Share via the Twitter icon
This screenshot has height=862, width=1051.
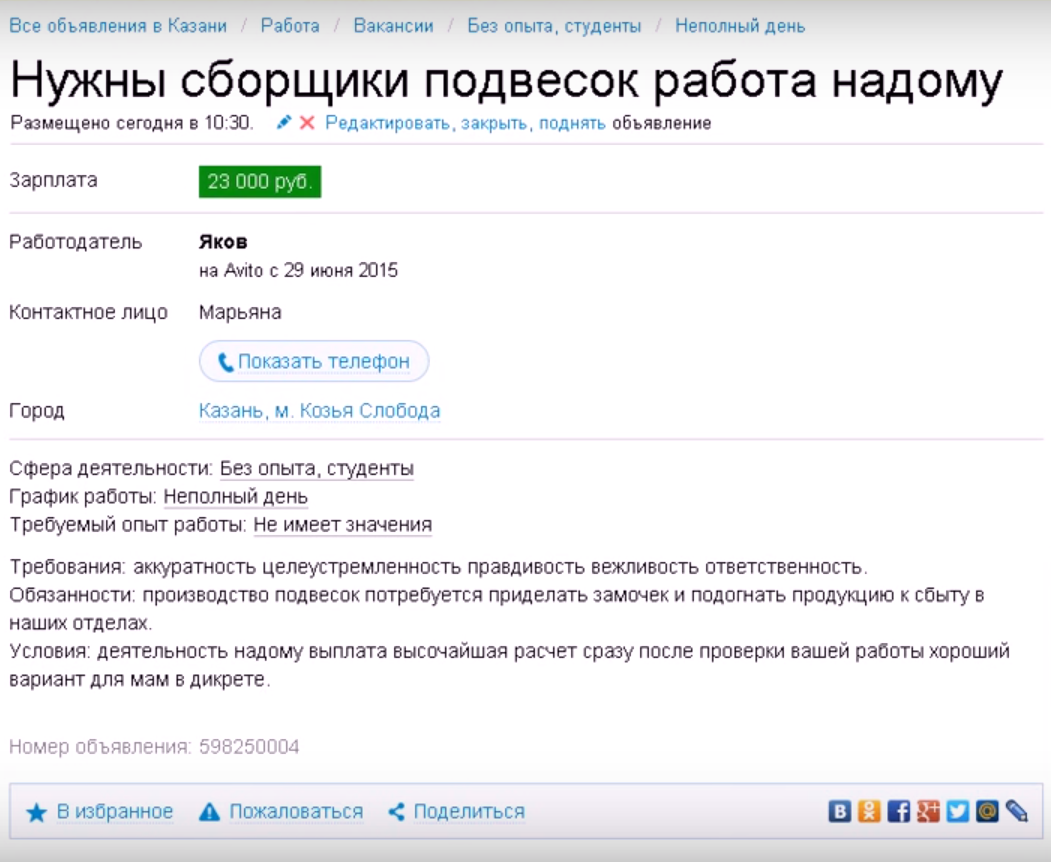pos(958,812)
